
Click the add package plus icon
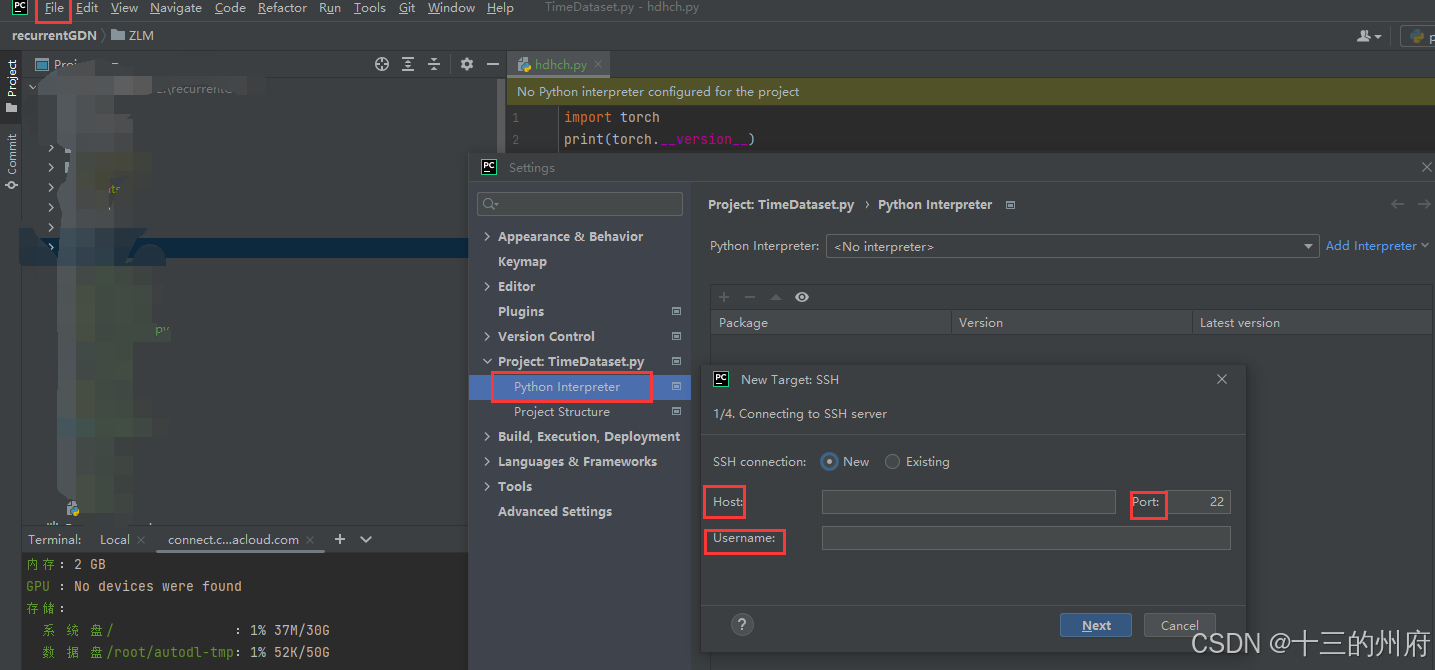(725, 297)
